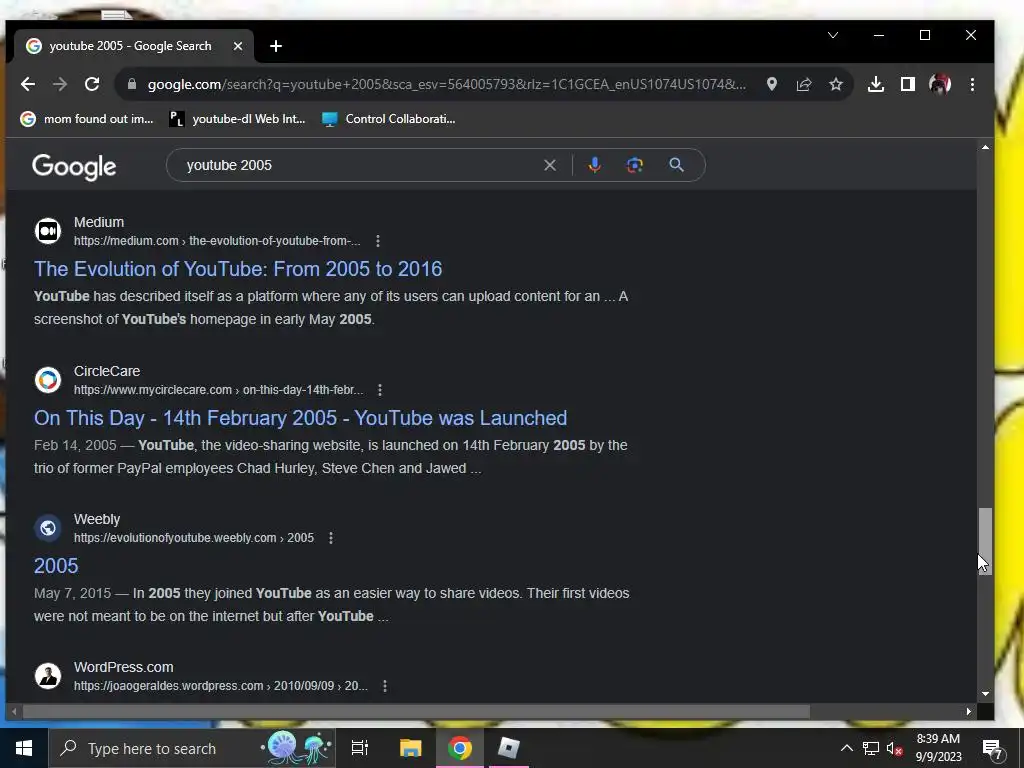1024x768 pixels.
Task: Start voice search microphone
Action: coord(594,165)
